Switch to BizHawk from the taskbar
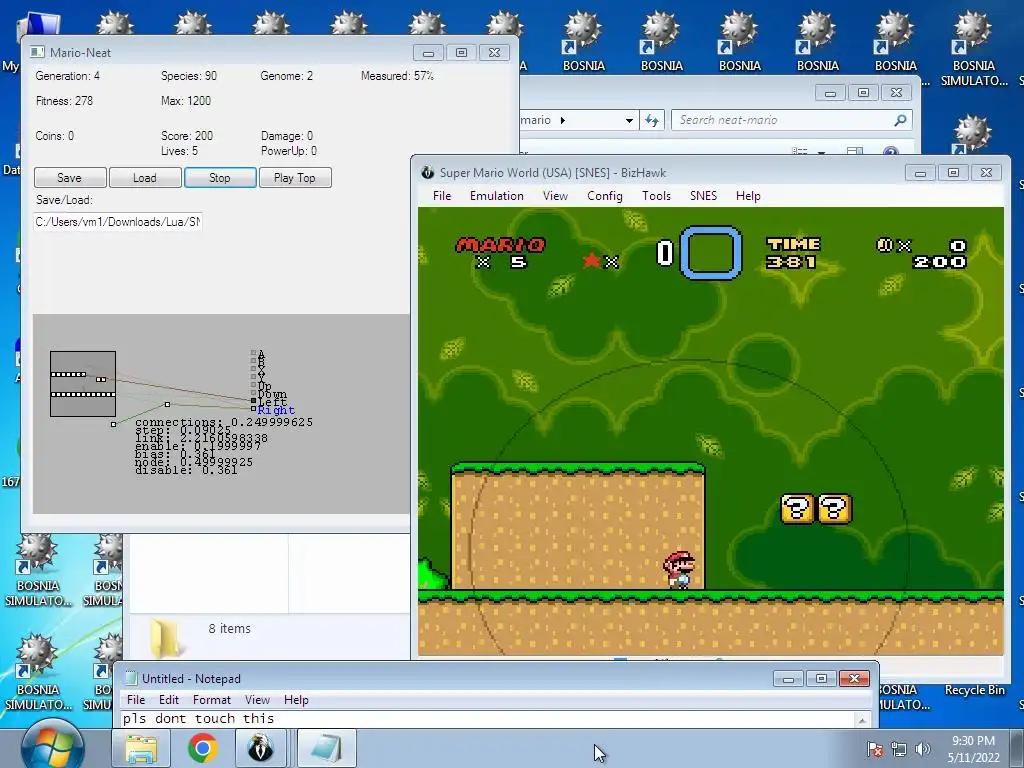The image size is (1024, 768). [x=261, y=748]
